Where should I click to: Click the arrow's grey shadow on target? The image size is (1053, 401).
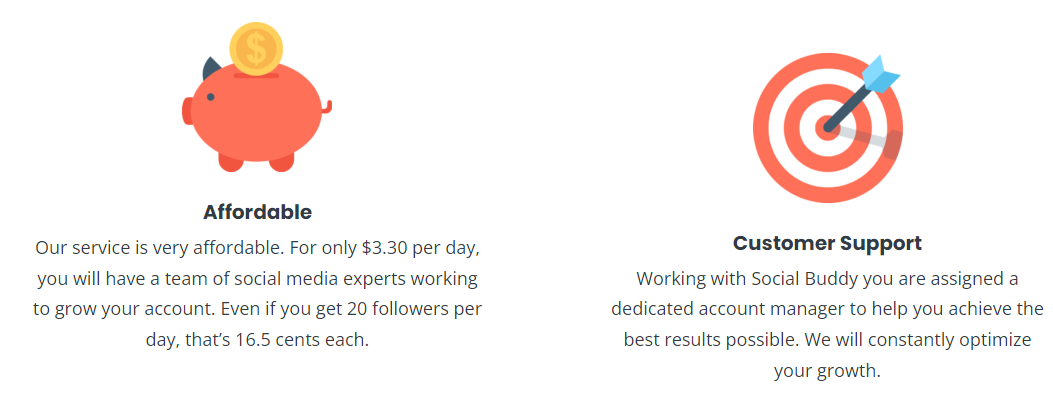coord(865,139)
